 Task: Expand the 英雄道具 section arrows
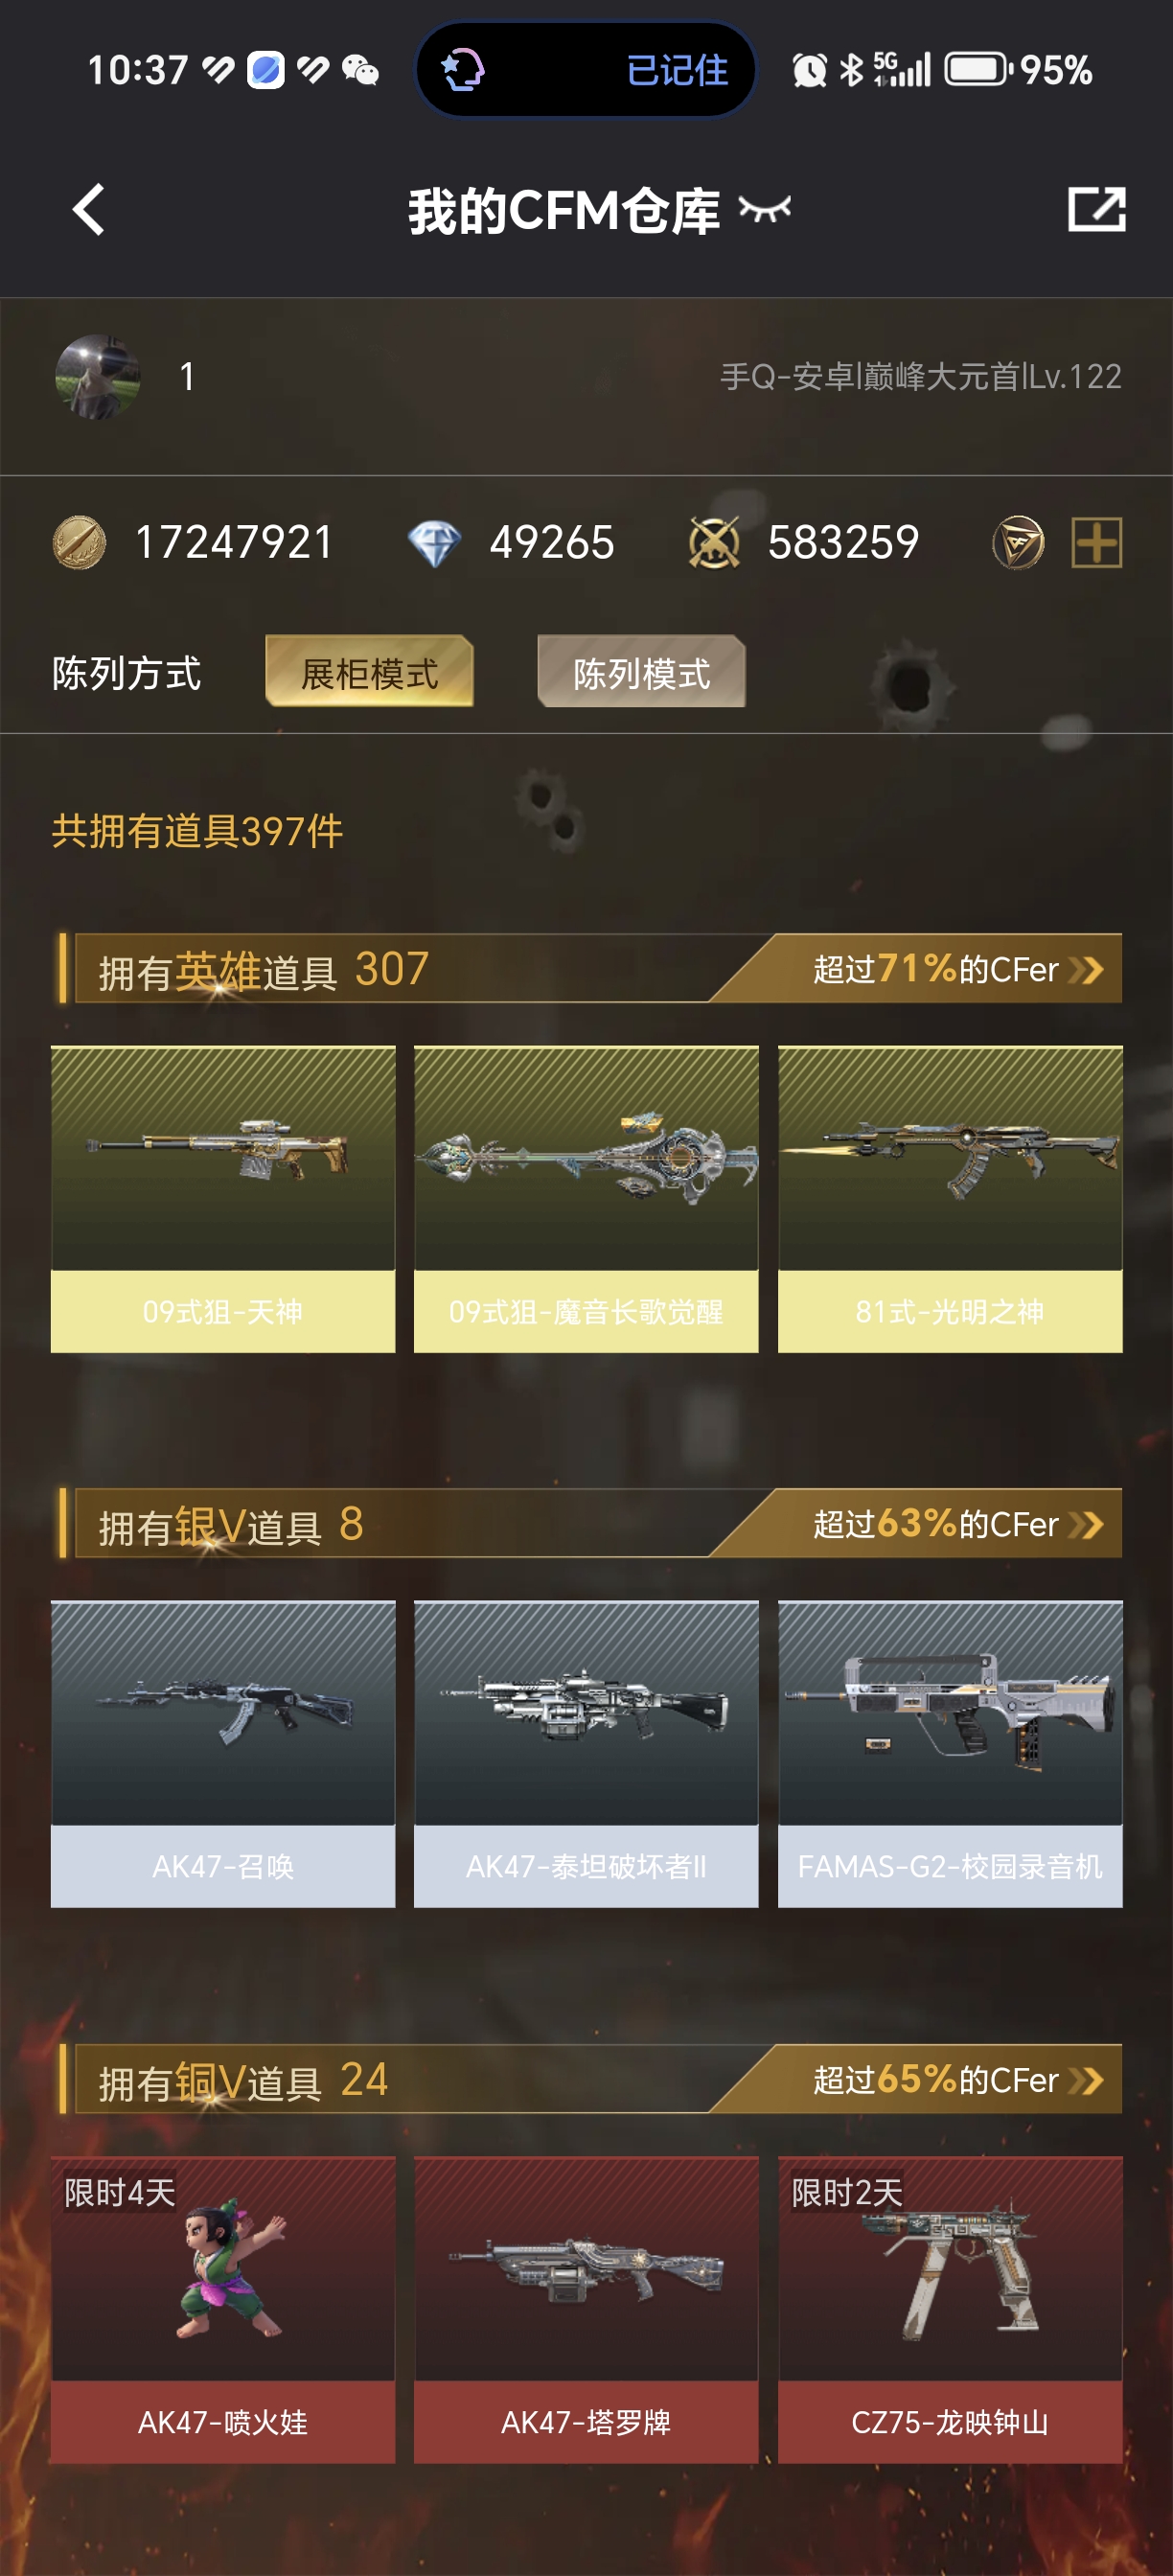pos(1086,969)
